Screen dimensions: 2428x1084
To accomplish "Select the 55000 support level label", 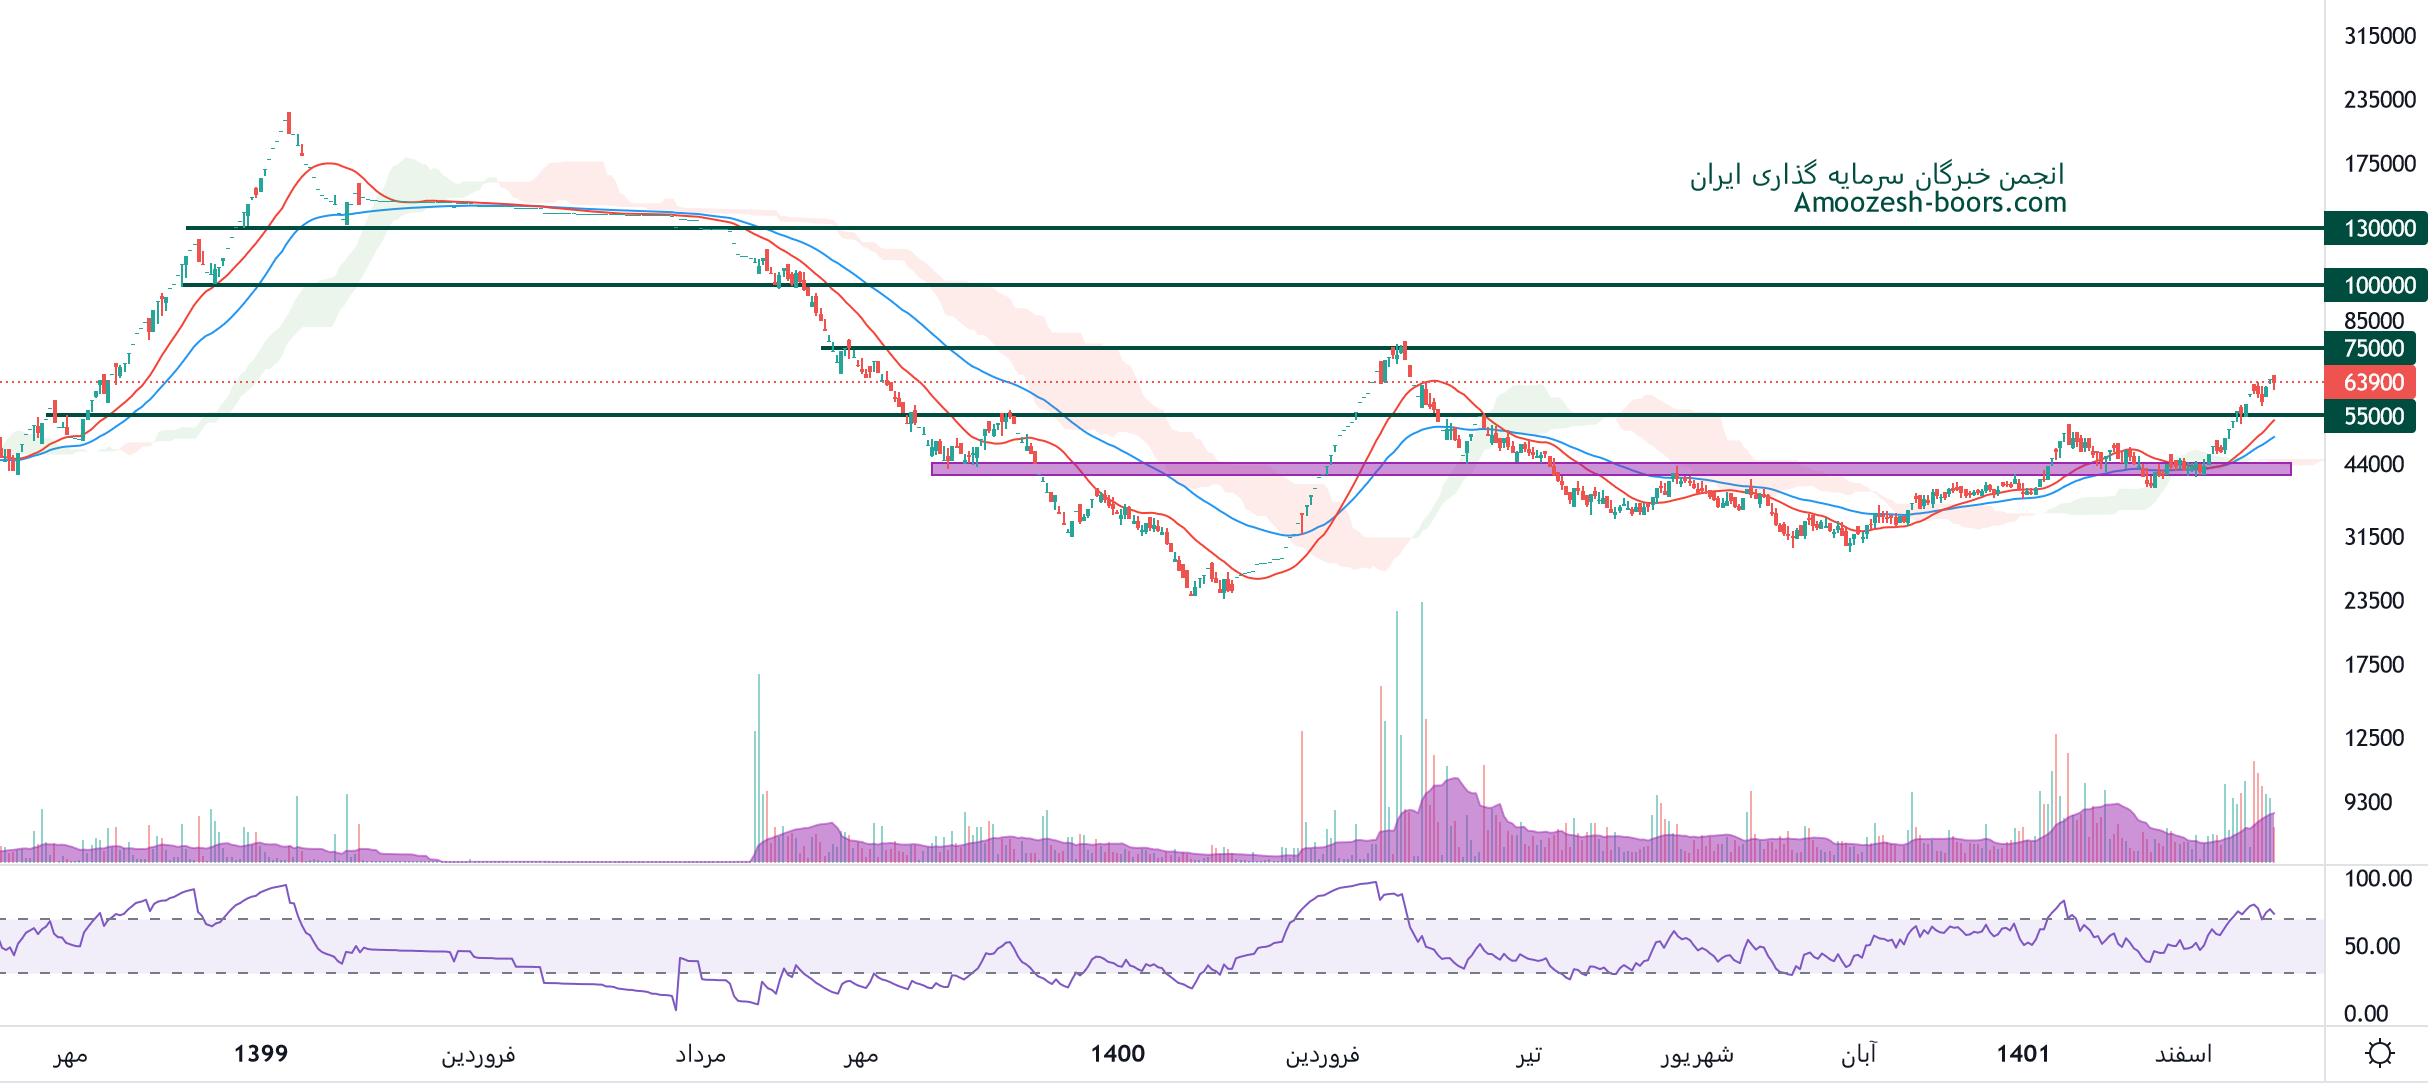I will click(x=2373, y=416).
